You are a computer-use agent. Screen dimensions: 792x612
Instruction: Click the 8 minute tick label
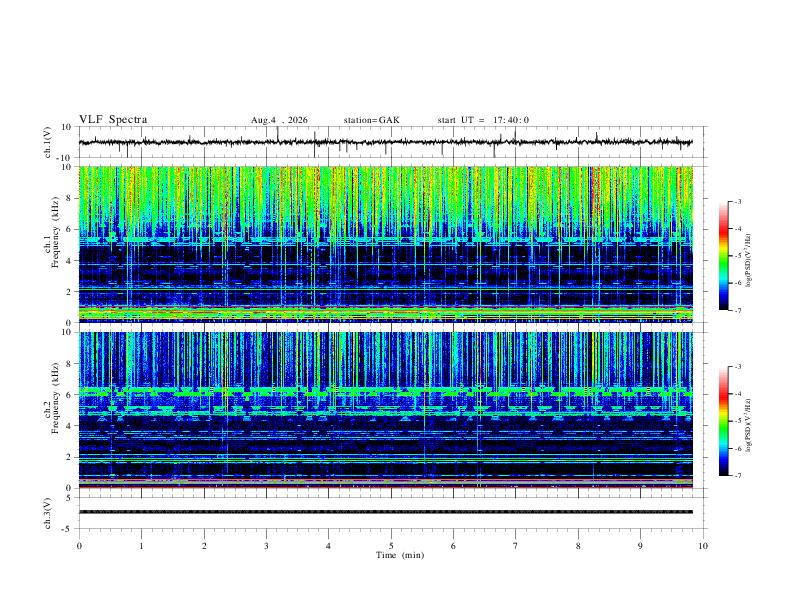point(578,546)
